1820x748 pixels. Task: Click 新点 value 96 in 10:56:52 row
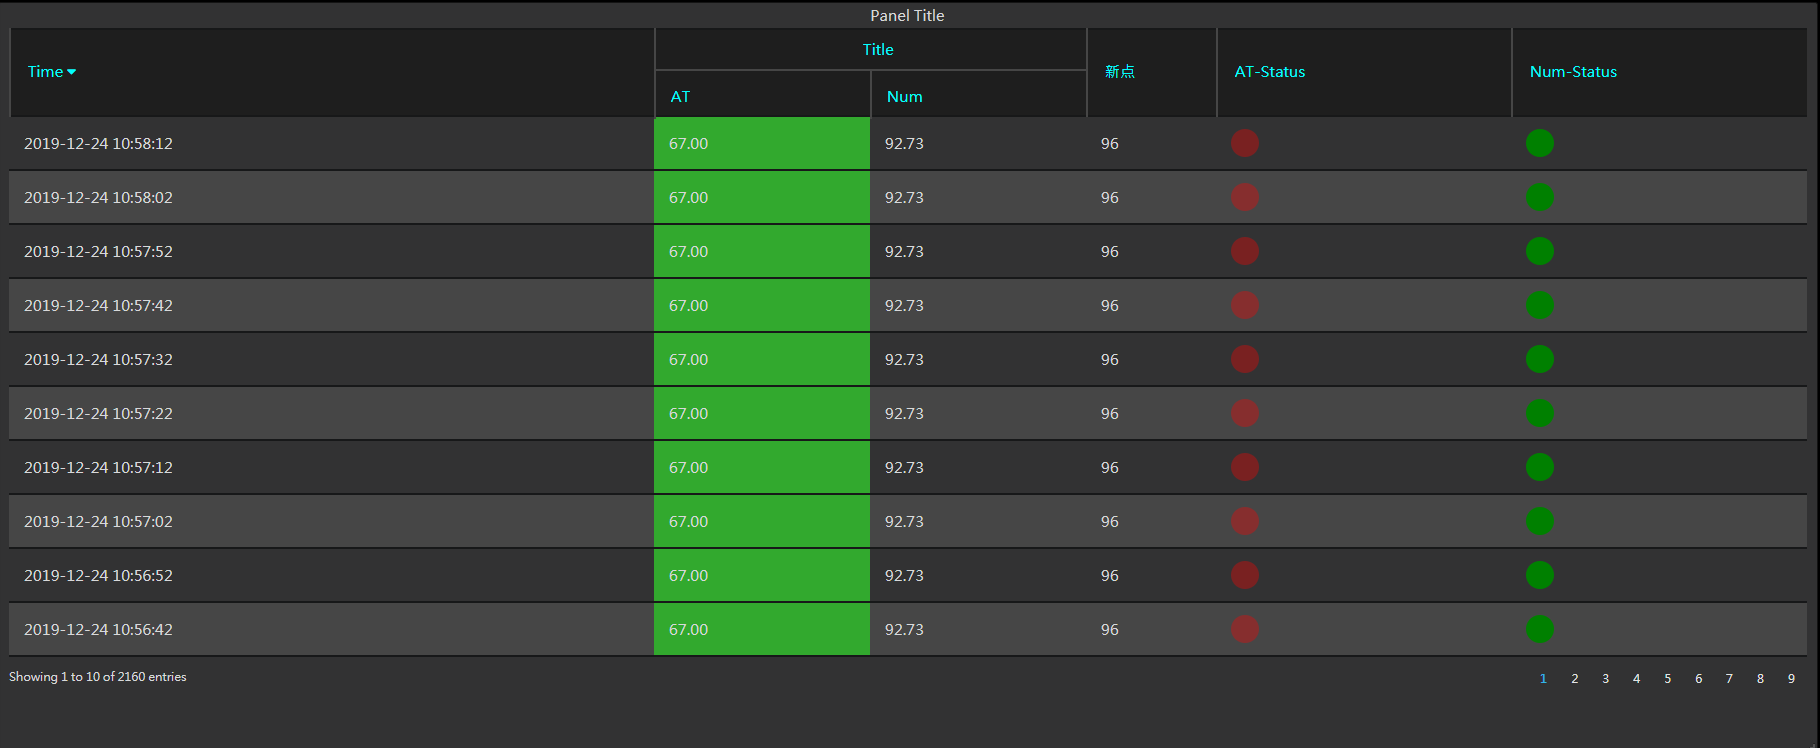click(1110, 576)
